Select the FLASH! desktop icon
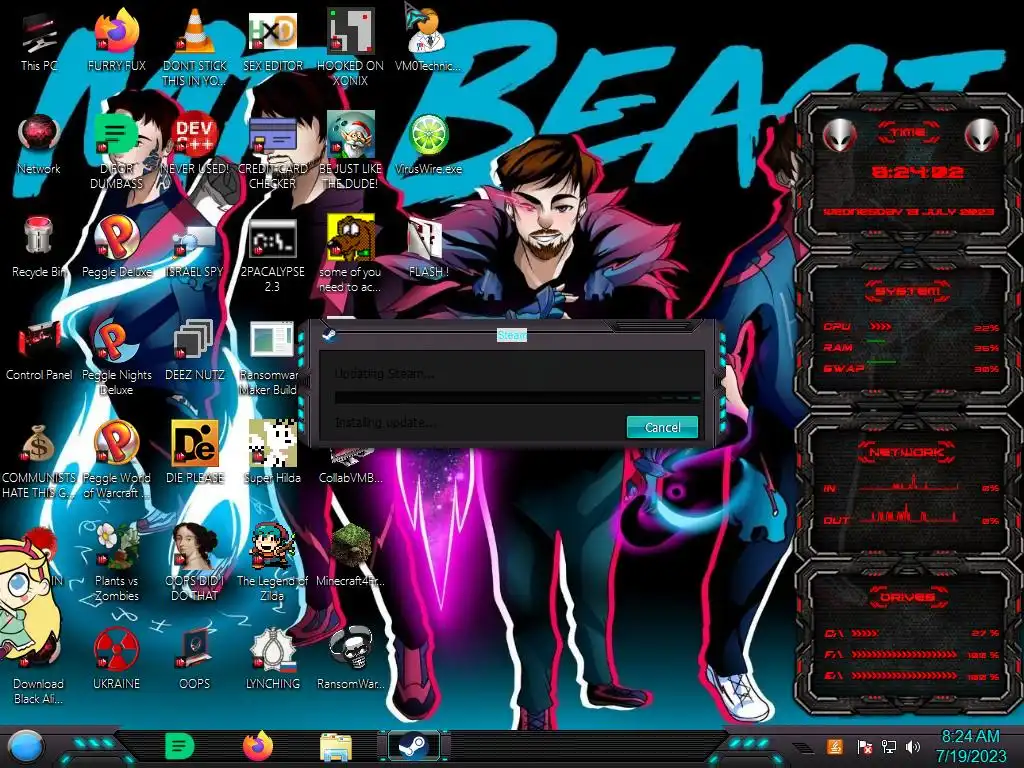Viewport: 1024px width, 768px height. pyautogui.click(x=428, y=248)
